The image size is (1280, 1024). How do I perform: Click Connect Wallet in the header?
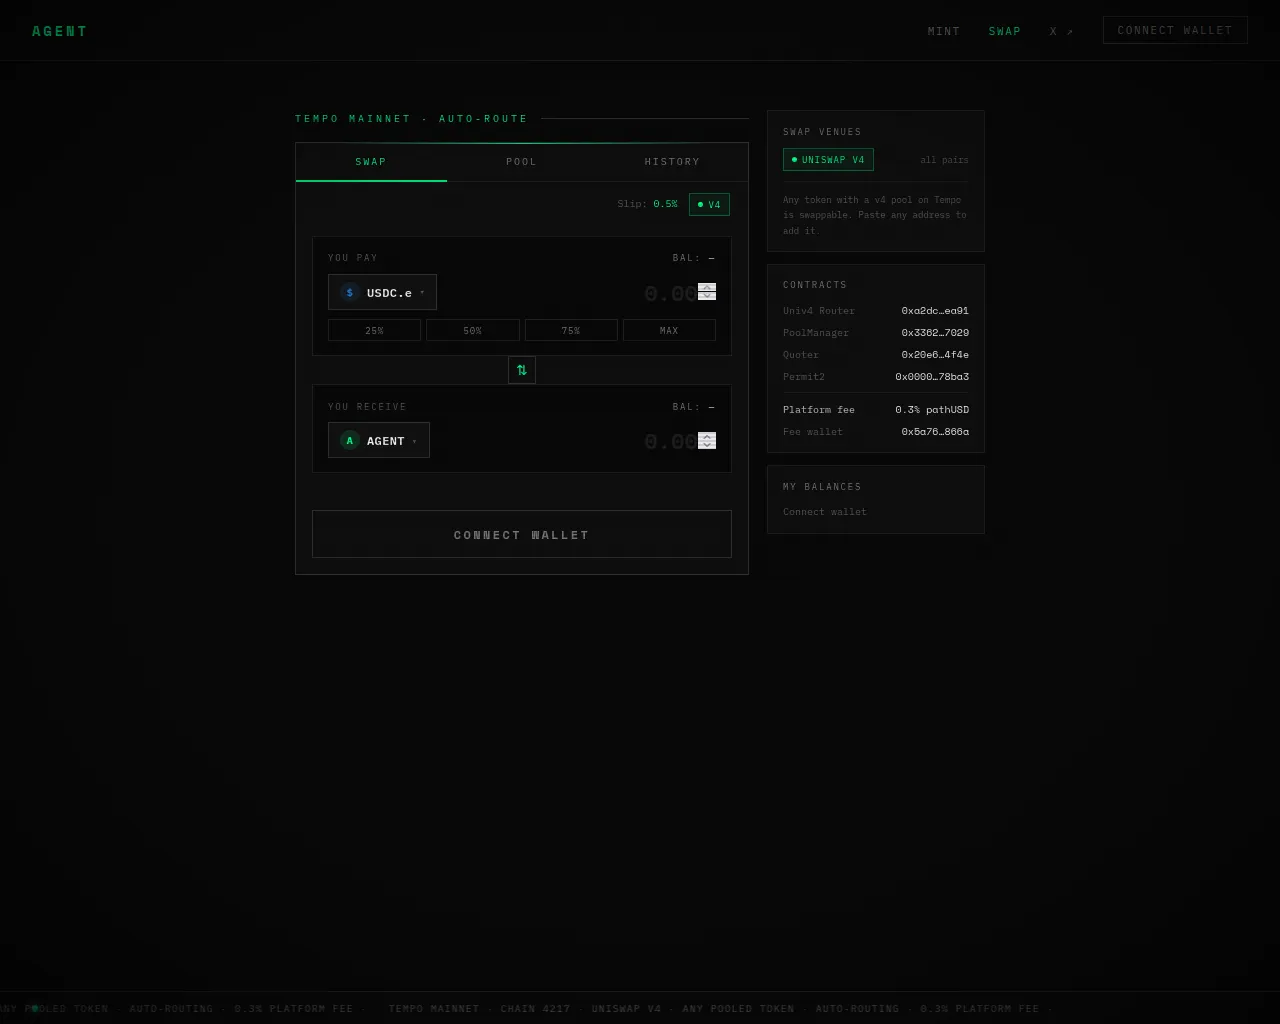[1175, 31]
